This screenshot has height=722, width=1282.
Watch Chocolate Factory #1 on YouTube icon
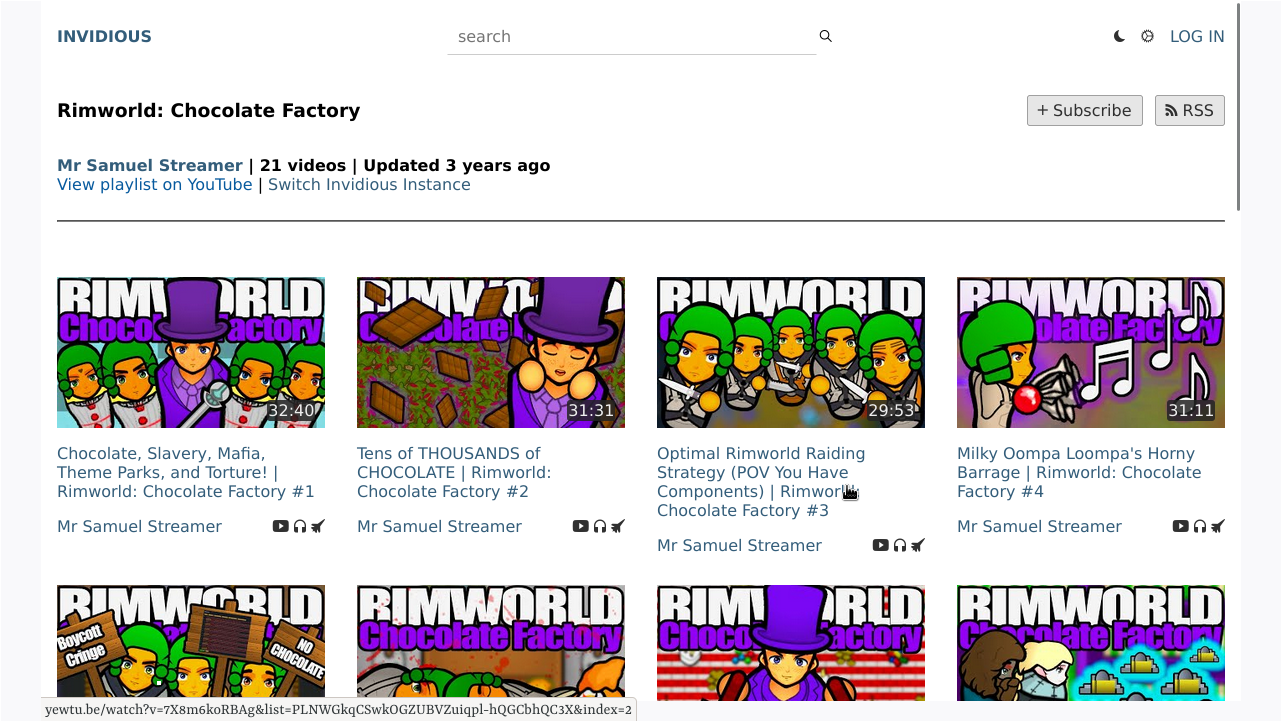pyautogui.click(x=280, y=526)
